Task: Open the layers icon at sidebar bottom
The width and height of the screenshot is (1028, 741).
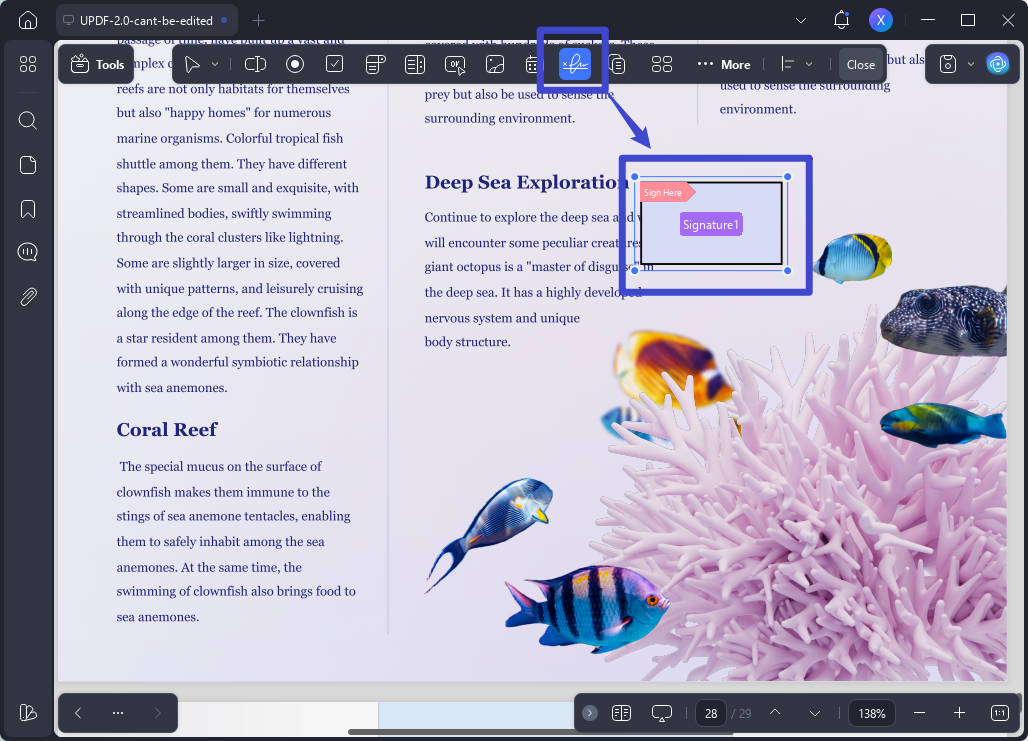Action: click(28, 712)
